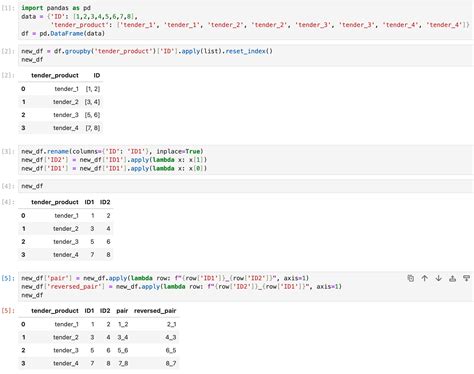Click the '7_8' pair value

point(123,363)
